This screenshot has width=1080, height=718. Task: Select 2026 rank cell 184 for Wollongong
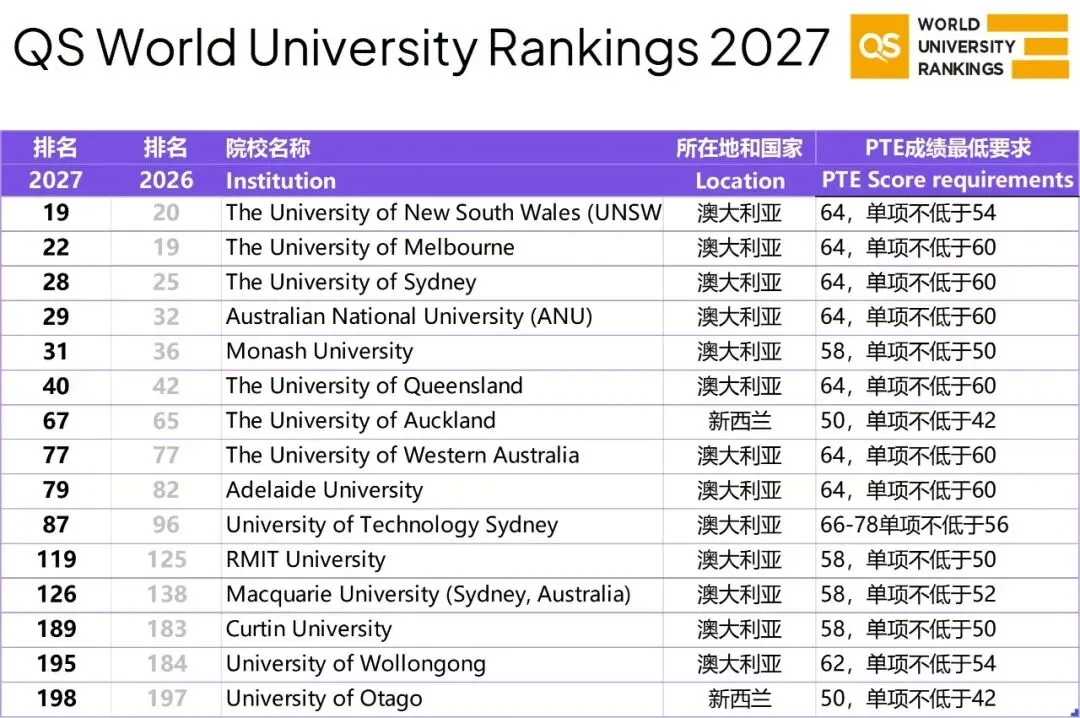(166, 664)
